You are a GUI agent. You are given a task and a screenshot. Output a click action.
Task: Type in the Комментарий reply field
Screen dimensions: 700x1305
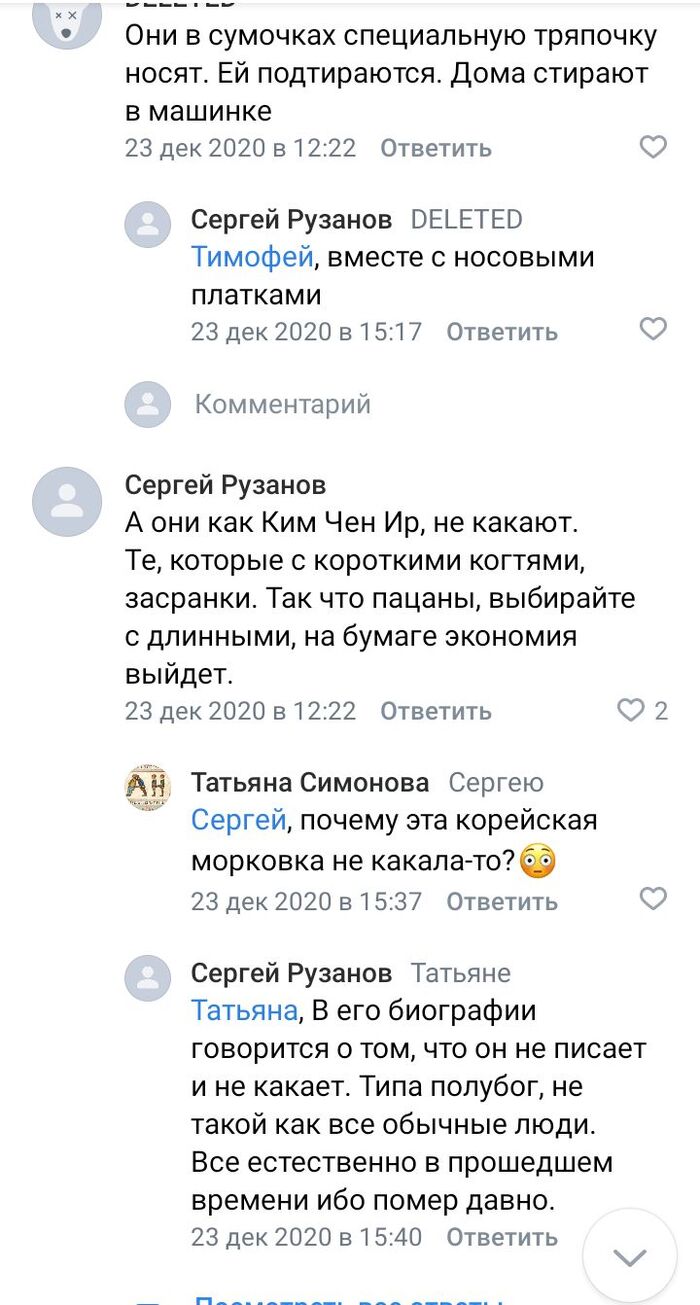click(283, 404)
